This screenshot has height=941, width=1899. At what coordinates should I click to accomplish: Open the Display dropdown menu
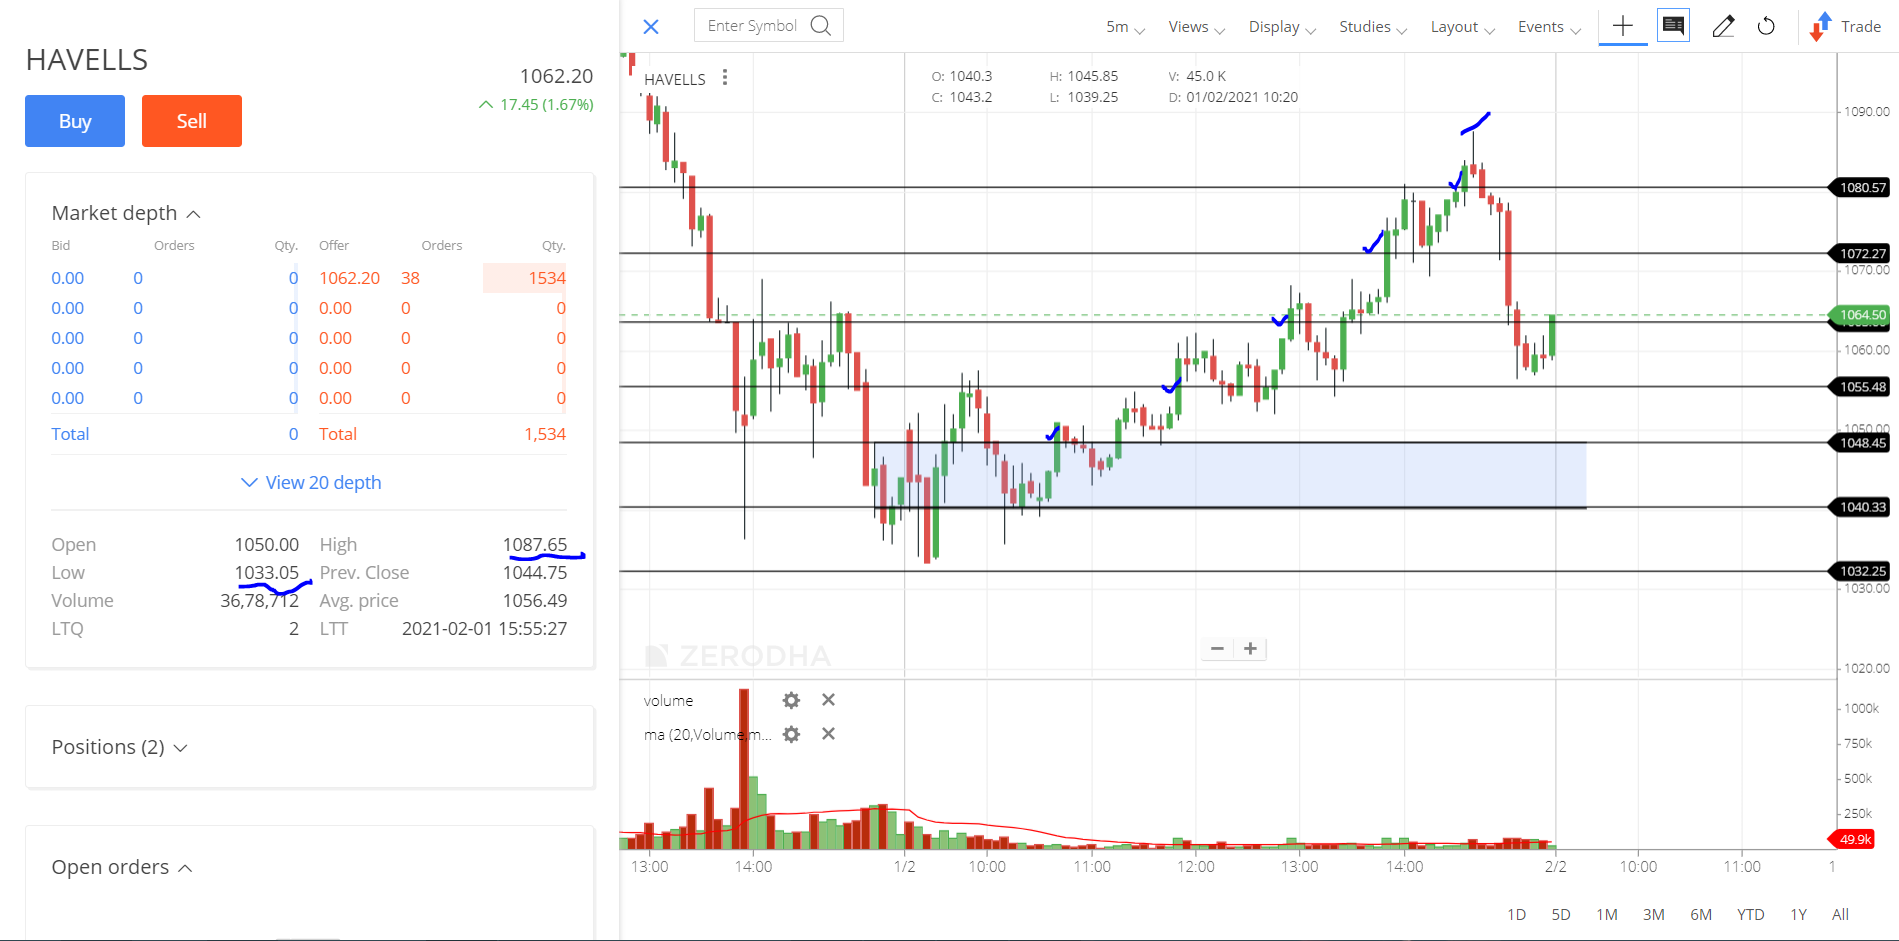[x=1282, y=27]
